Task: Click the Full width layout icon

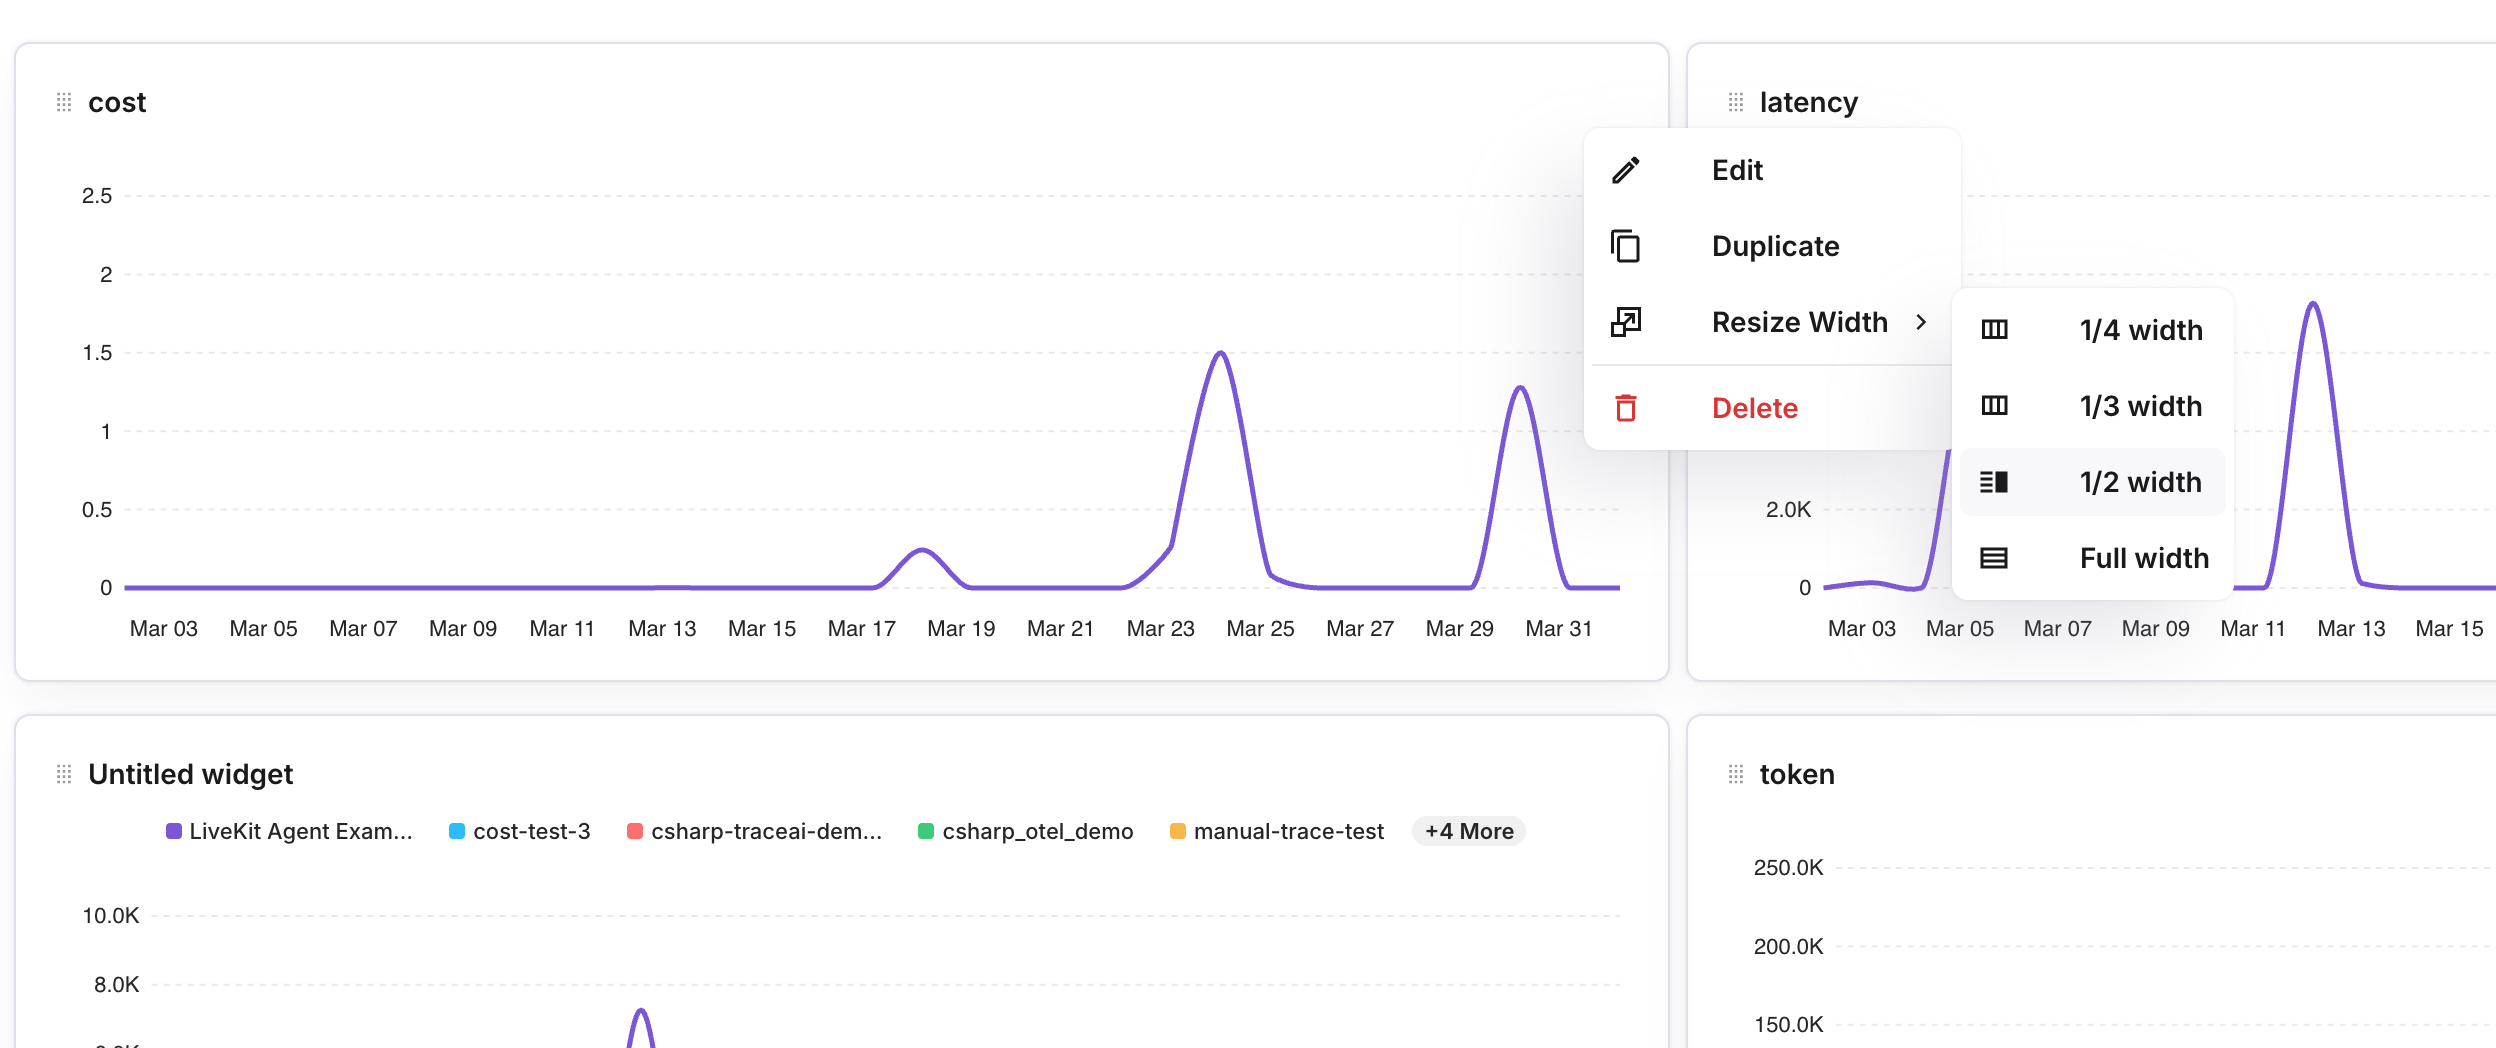Action: [x=1994, y=558]
